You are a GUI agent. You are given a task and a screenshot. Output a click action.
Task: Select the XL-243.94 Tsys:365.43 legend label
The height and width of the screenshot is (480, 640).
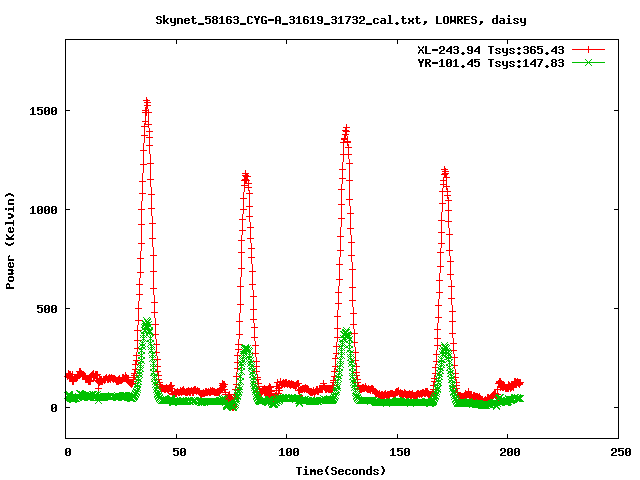click(491, 50)
